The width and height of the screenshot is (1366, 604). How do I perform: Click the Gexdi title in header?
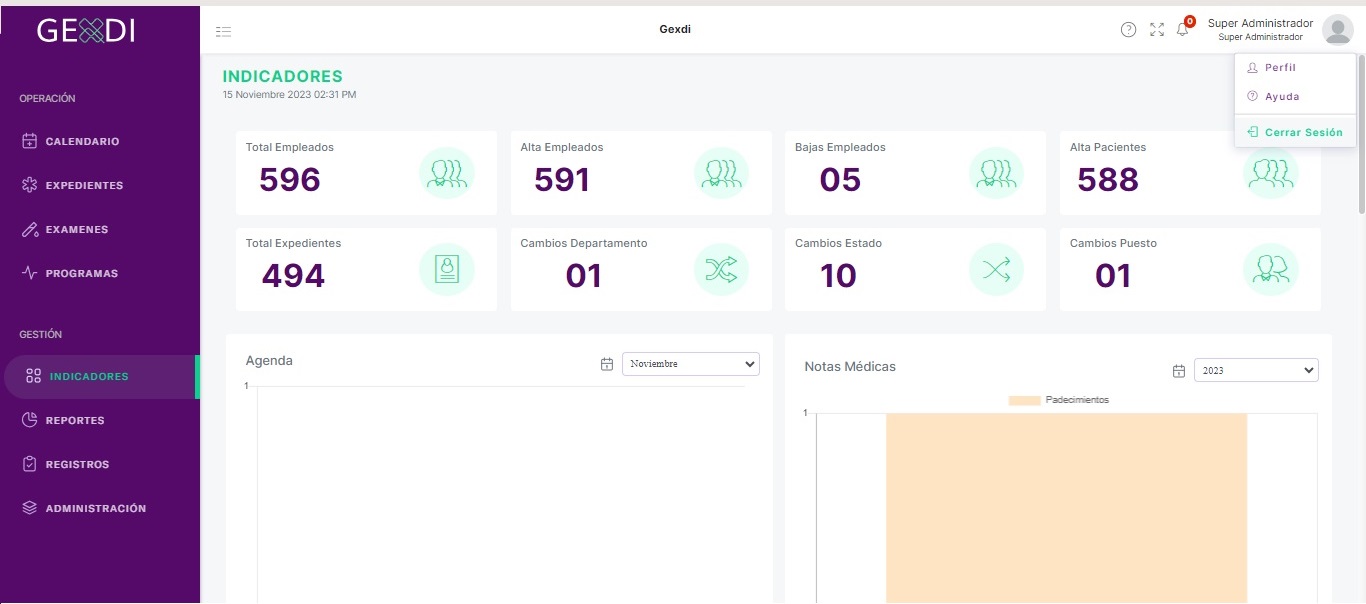675,29
